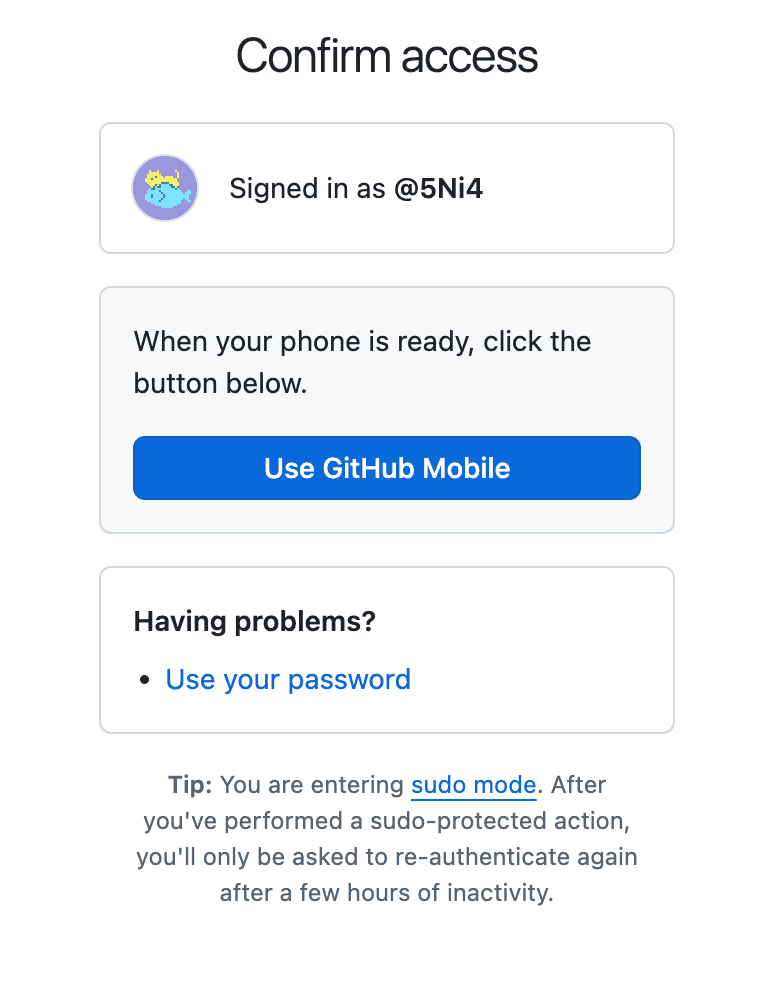Open the signed-in user card

pos(387,188)
